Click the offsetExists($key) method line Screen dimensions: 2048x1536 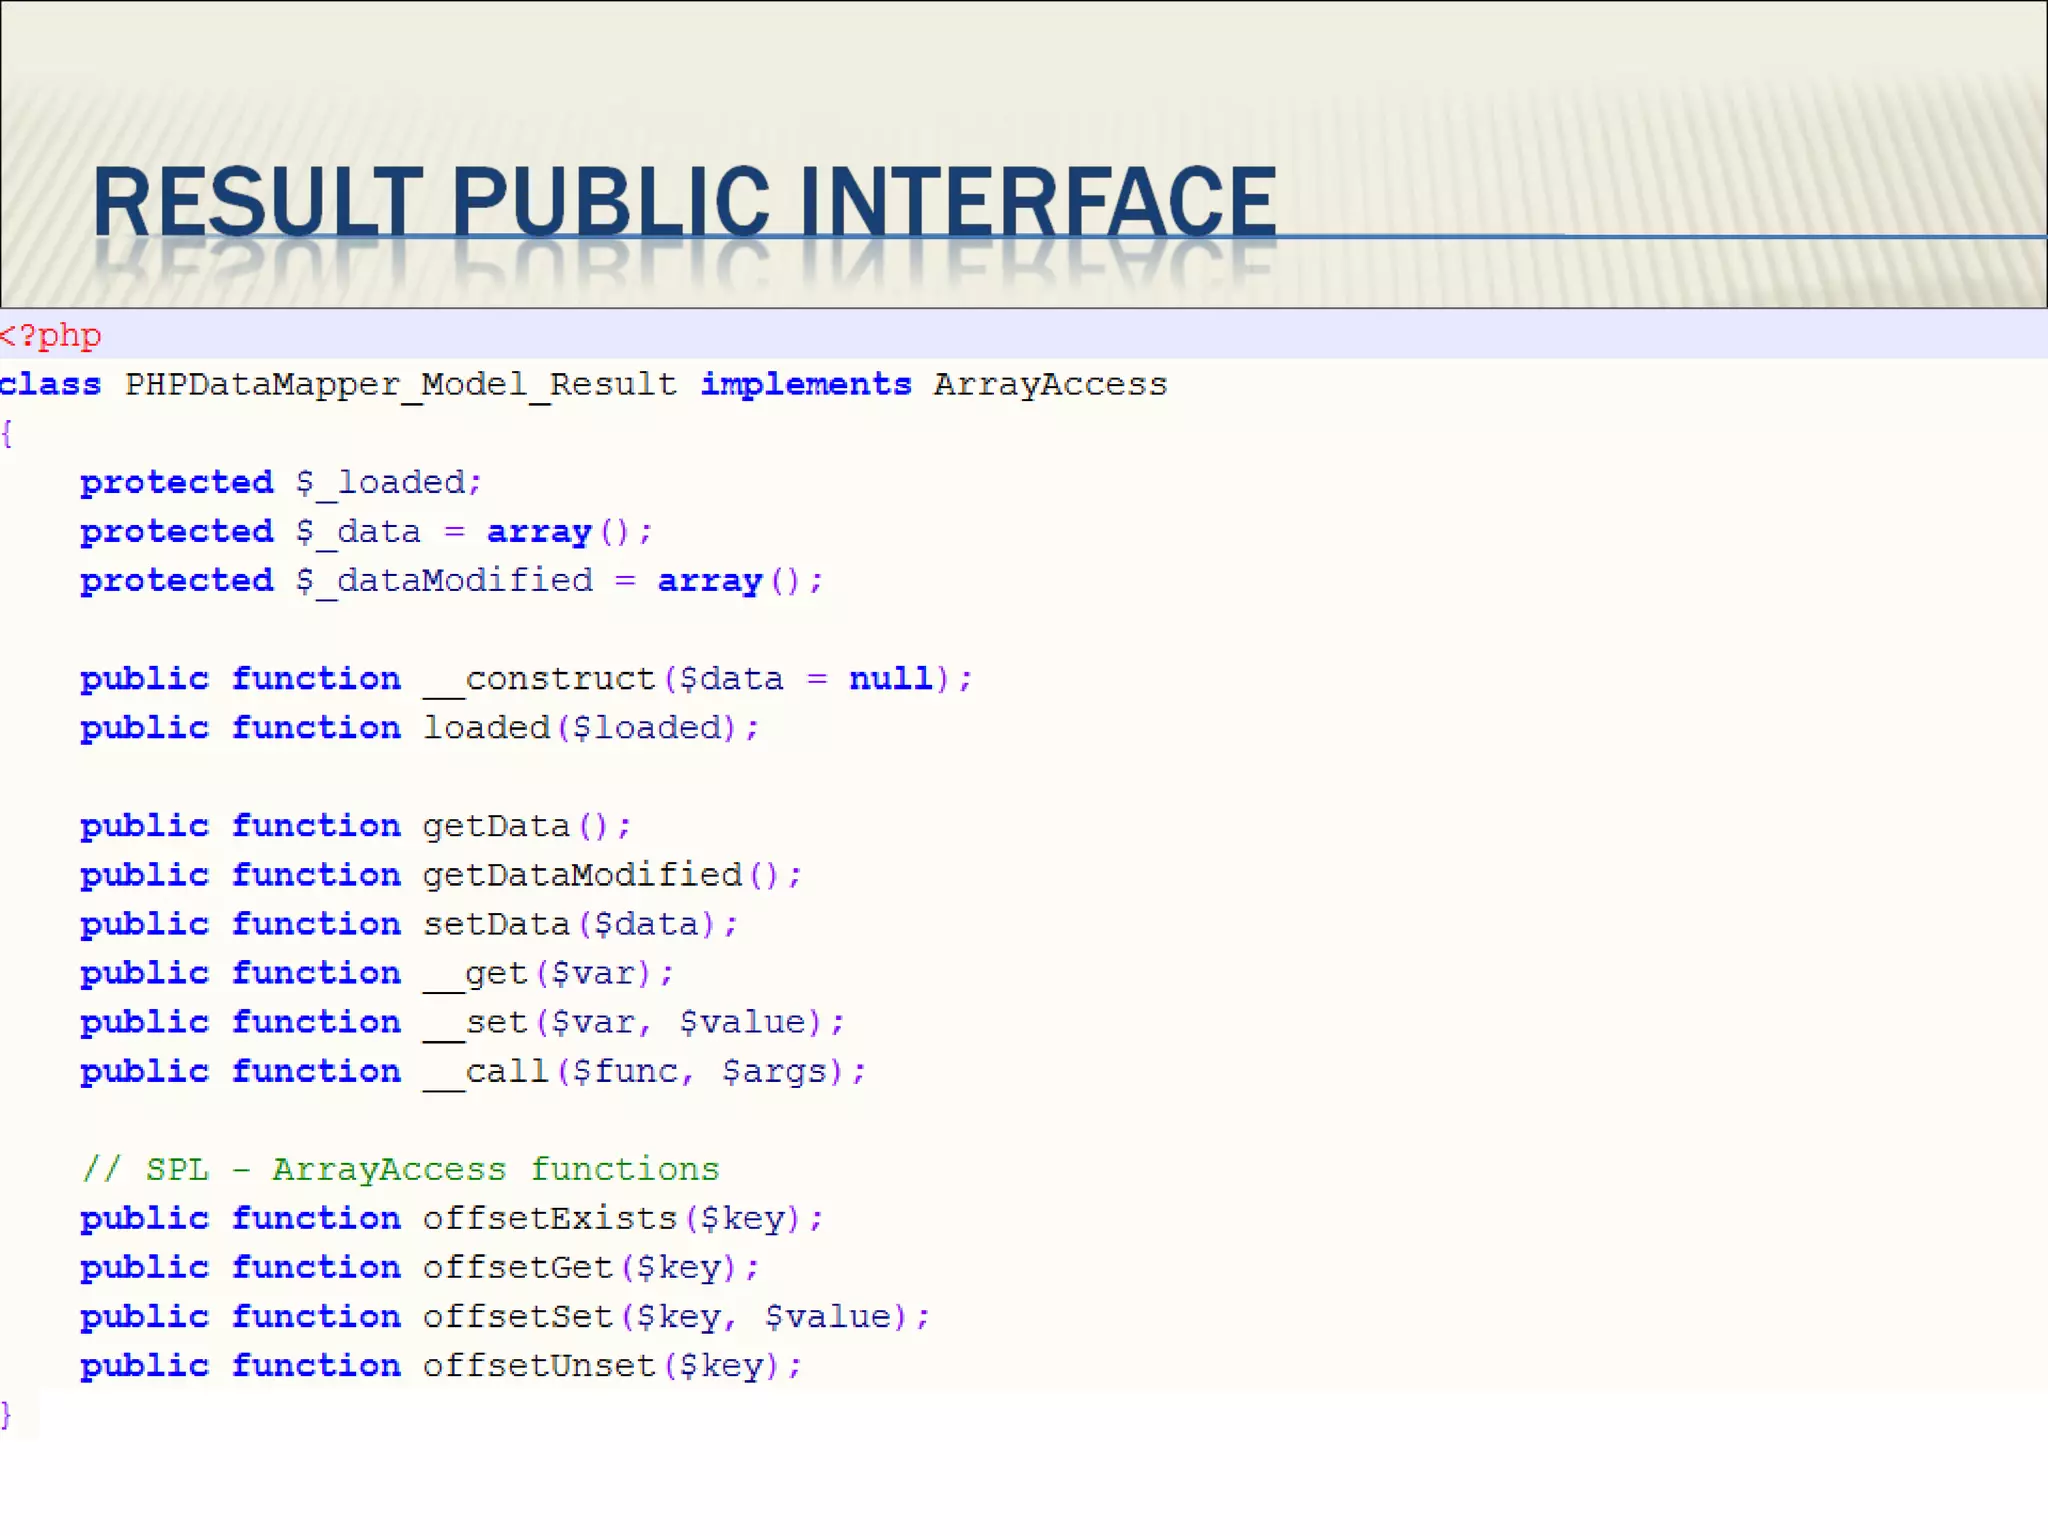(x=452, y=1218)
